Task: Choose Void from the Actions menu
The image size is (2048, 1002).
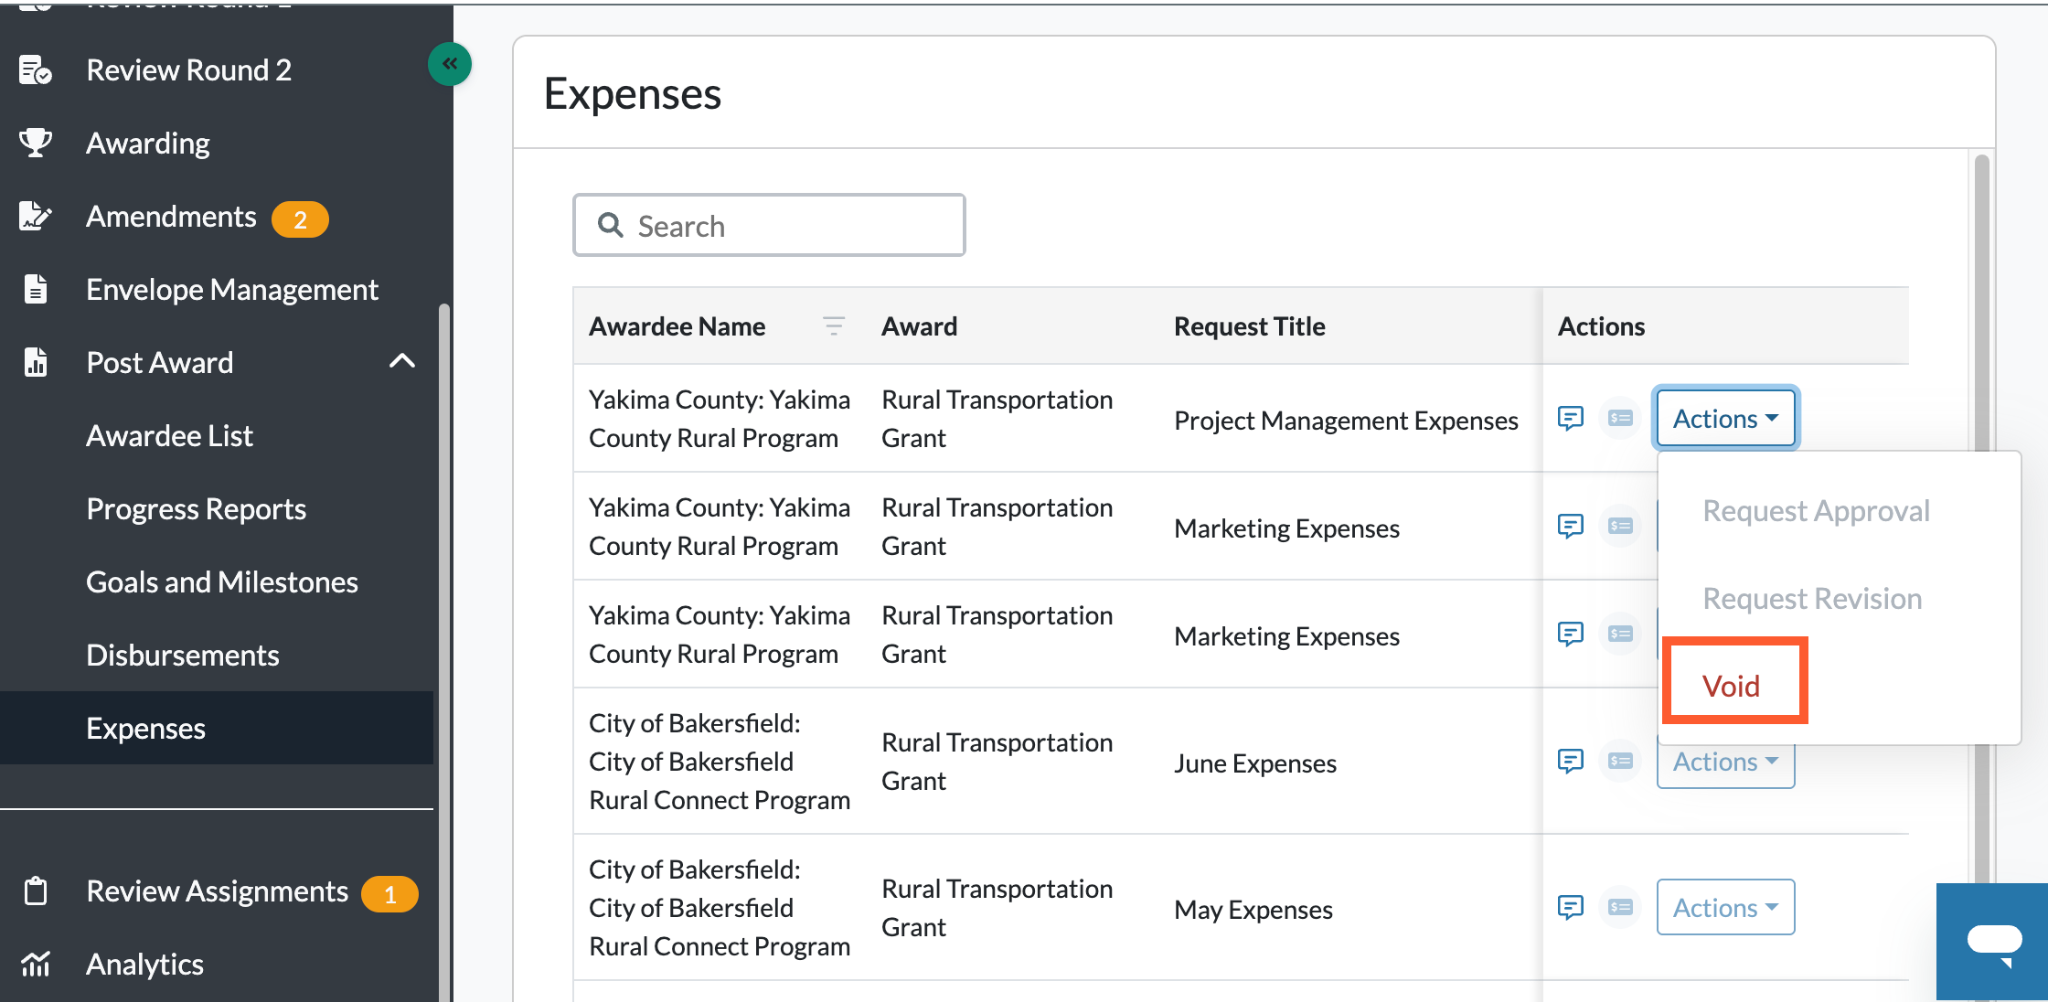Action: point(1731,686)
